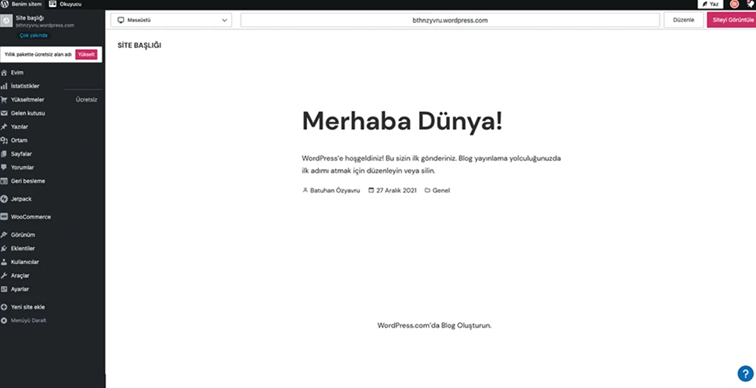Click the Çok yakında badge
The height and width of the screenshot is (388, 756).
click(33, 35)
